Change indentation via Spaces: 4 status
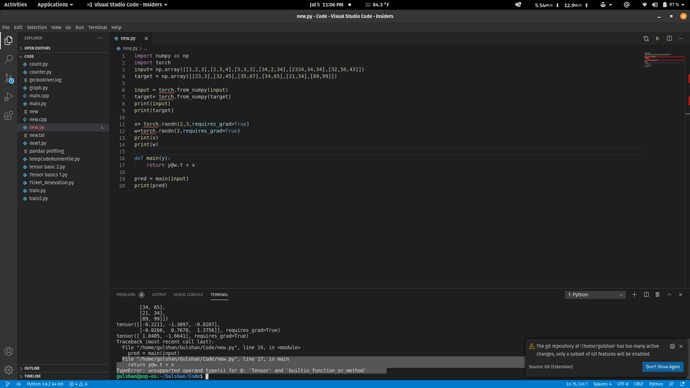 (x=602, y=384)
